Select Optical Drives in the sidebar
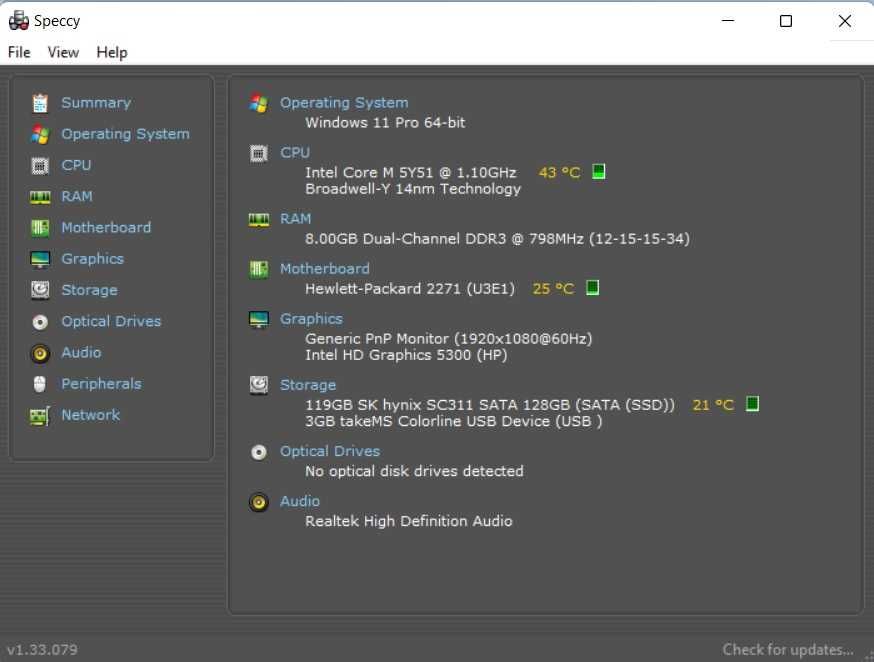This screenshot has width=874, height=662. coord(111,322)
